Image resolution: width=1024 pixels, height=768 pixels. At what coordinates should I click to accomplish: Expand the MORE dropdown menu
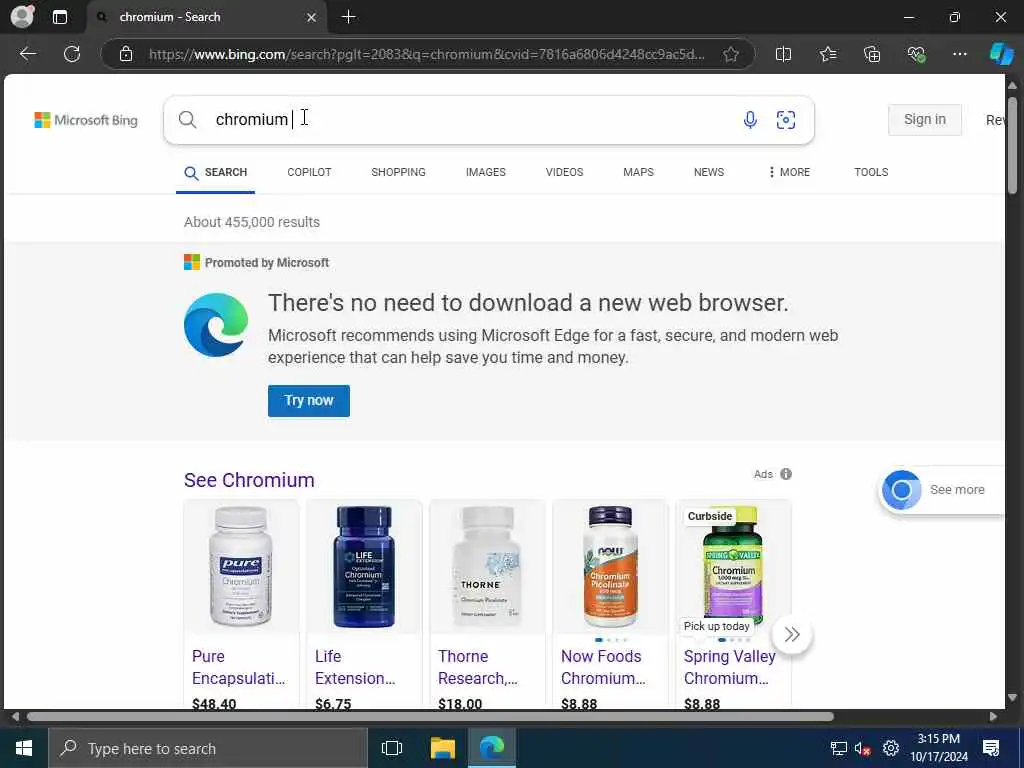(x=789, y=172)
